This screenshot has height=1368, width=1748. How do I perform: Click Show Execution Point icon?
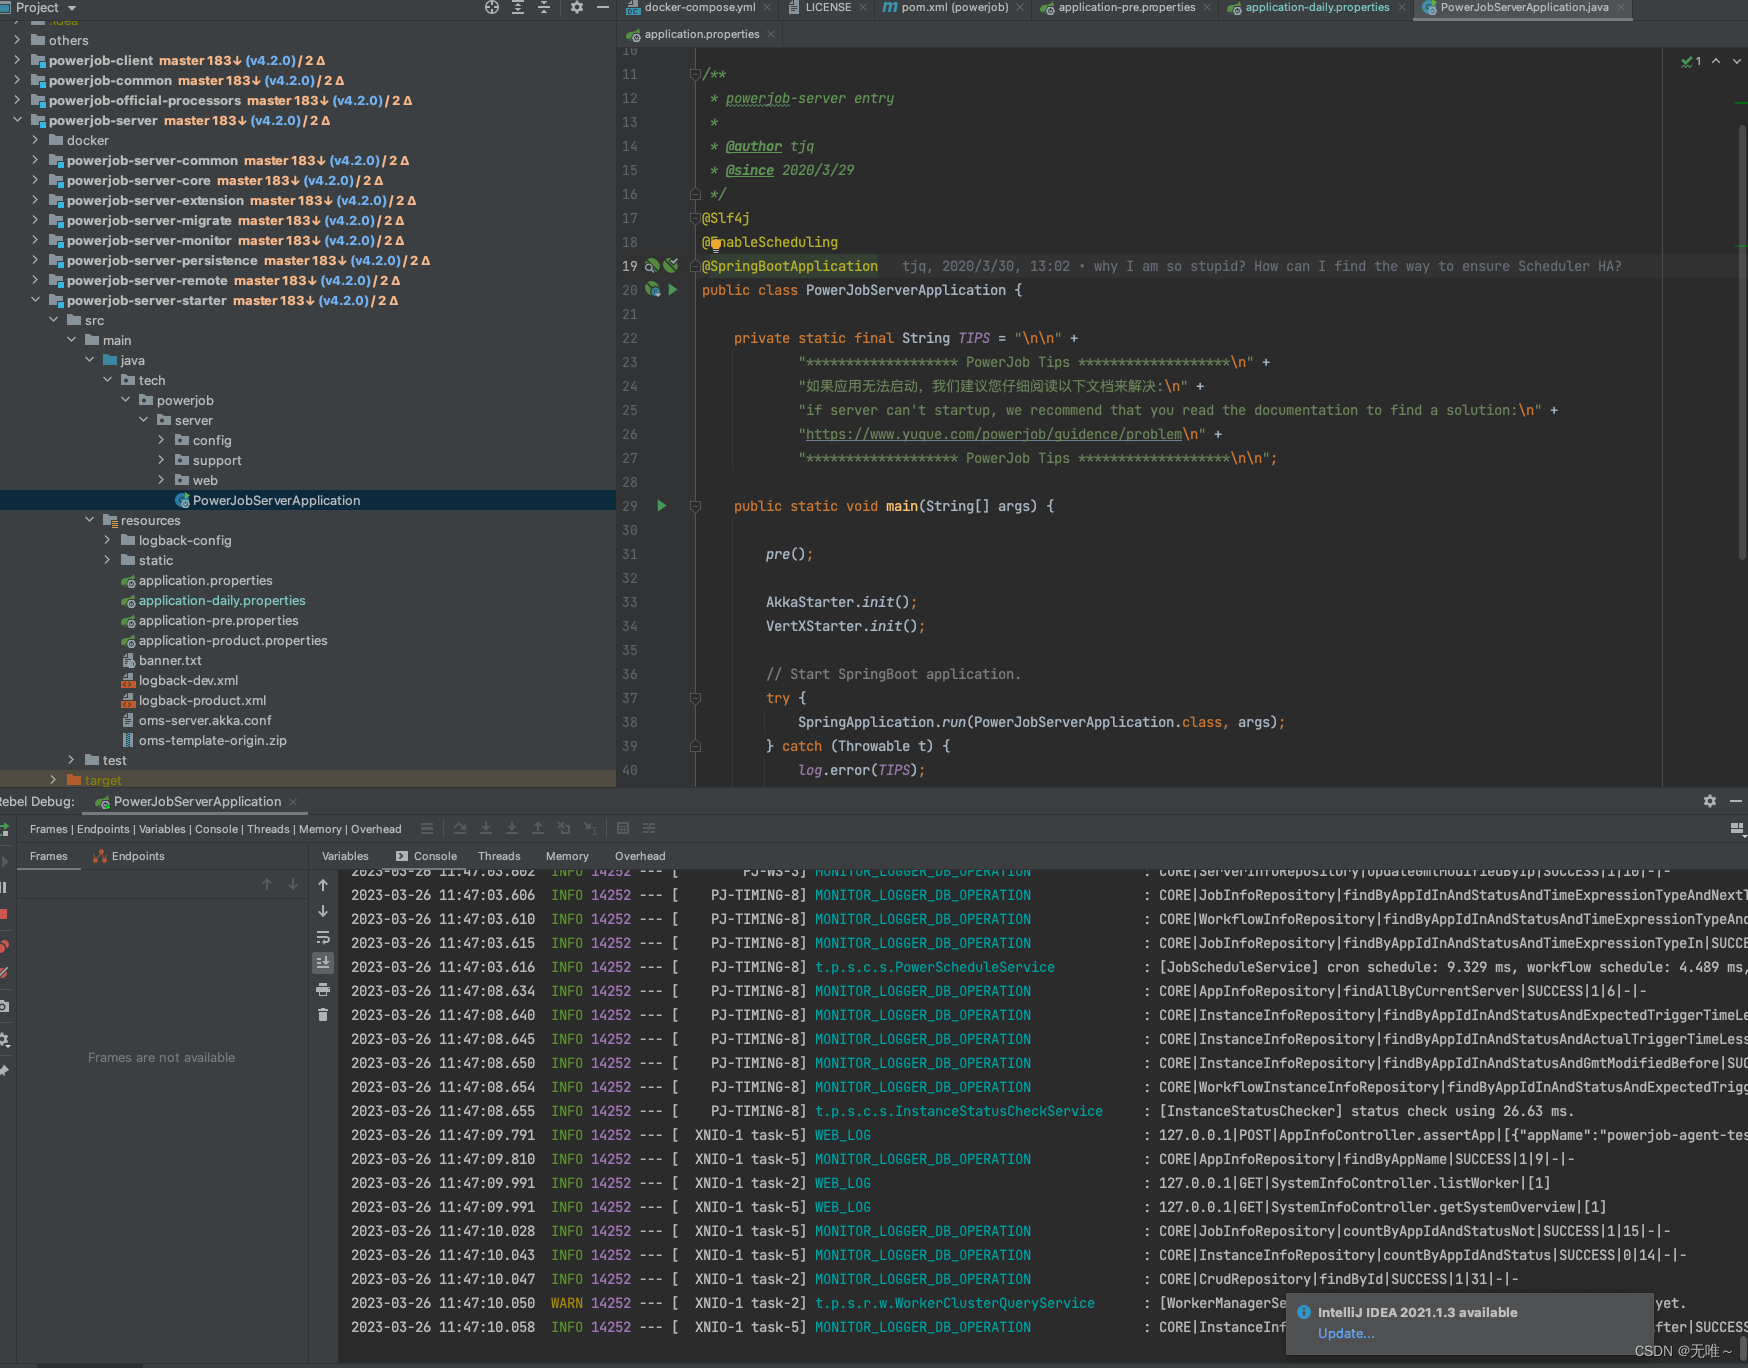coord(427,828)
